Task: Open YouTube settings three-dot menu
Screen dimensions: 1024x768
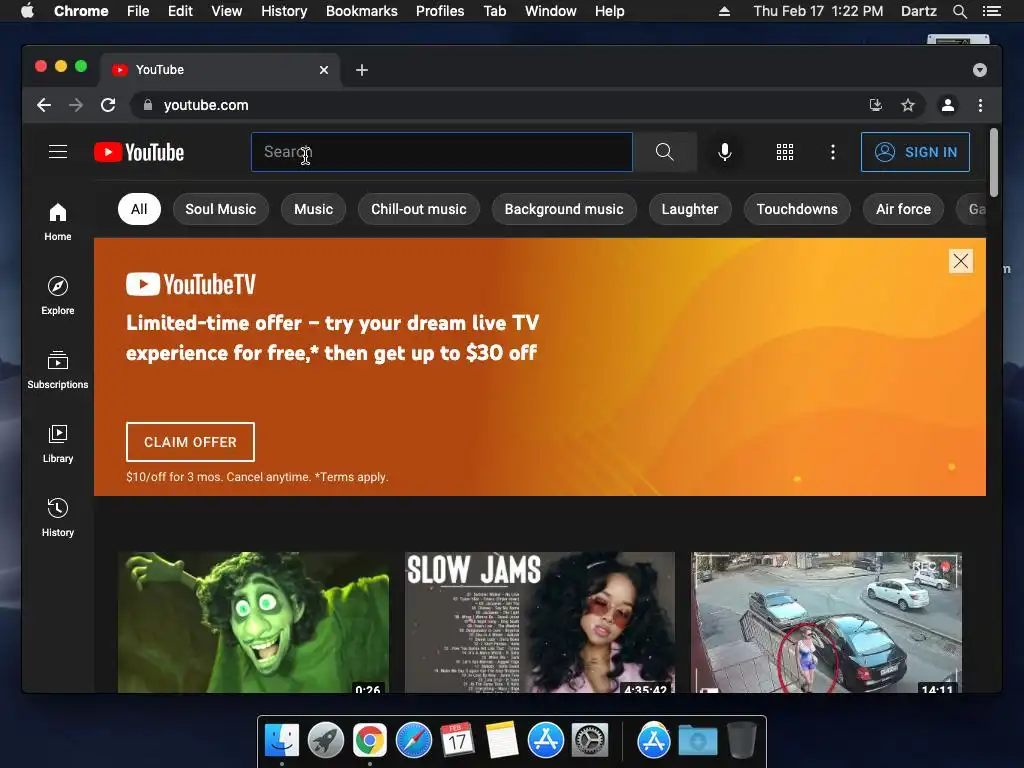Action: pos(832,152)
